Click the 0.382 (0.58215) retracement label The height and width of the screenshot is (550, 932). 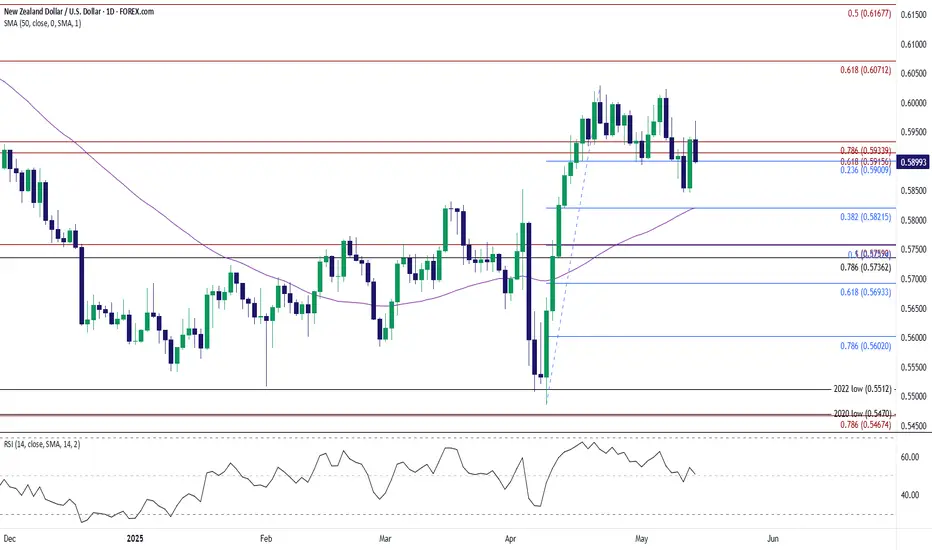coord(865,218)
